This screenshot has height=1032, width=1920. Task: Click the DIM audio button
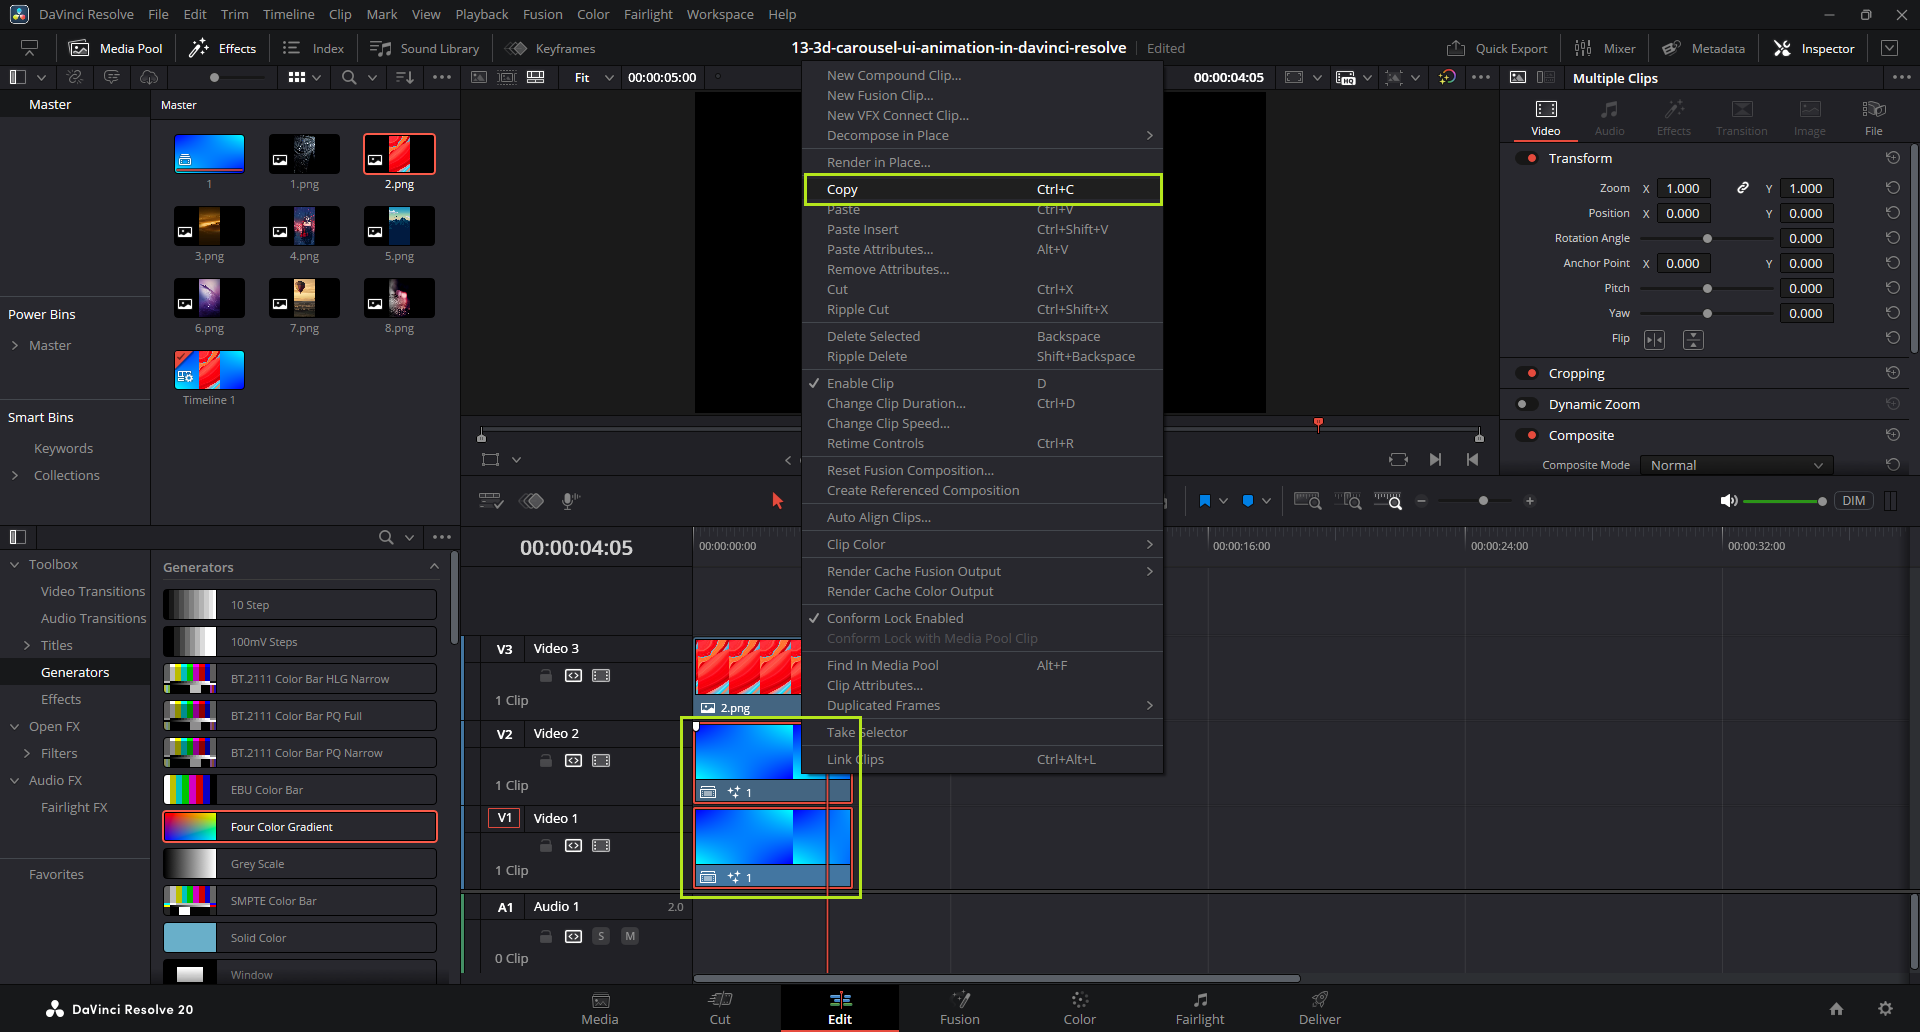pyautogui.click(x=1853, y=501)
